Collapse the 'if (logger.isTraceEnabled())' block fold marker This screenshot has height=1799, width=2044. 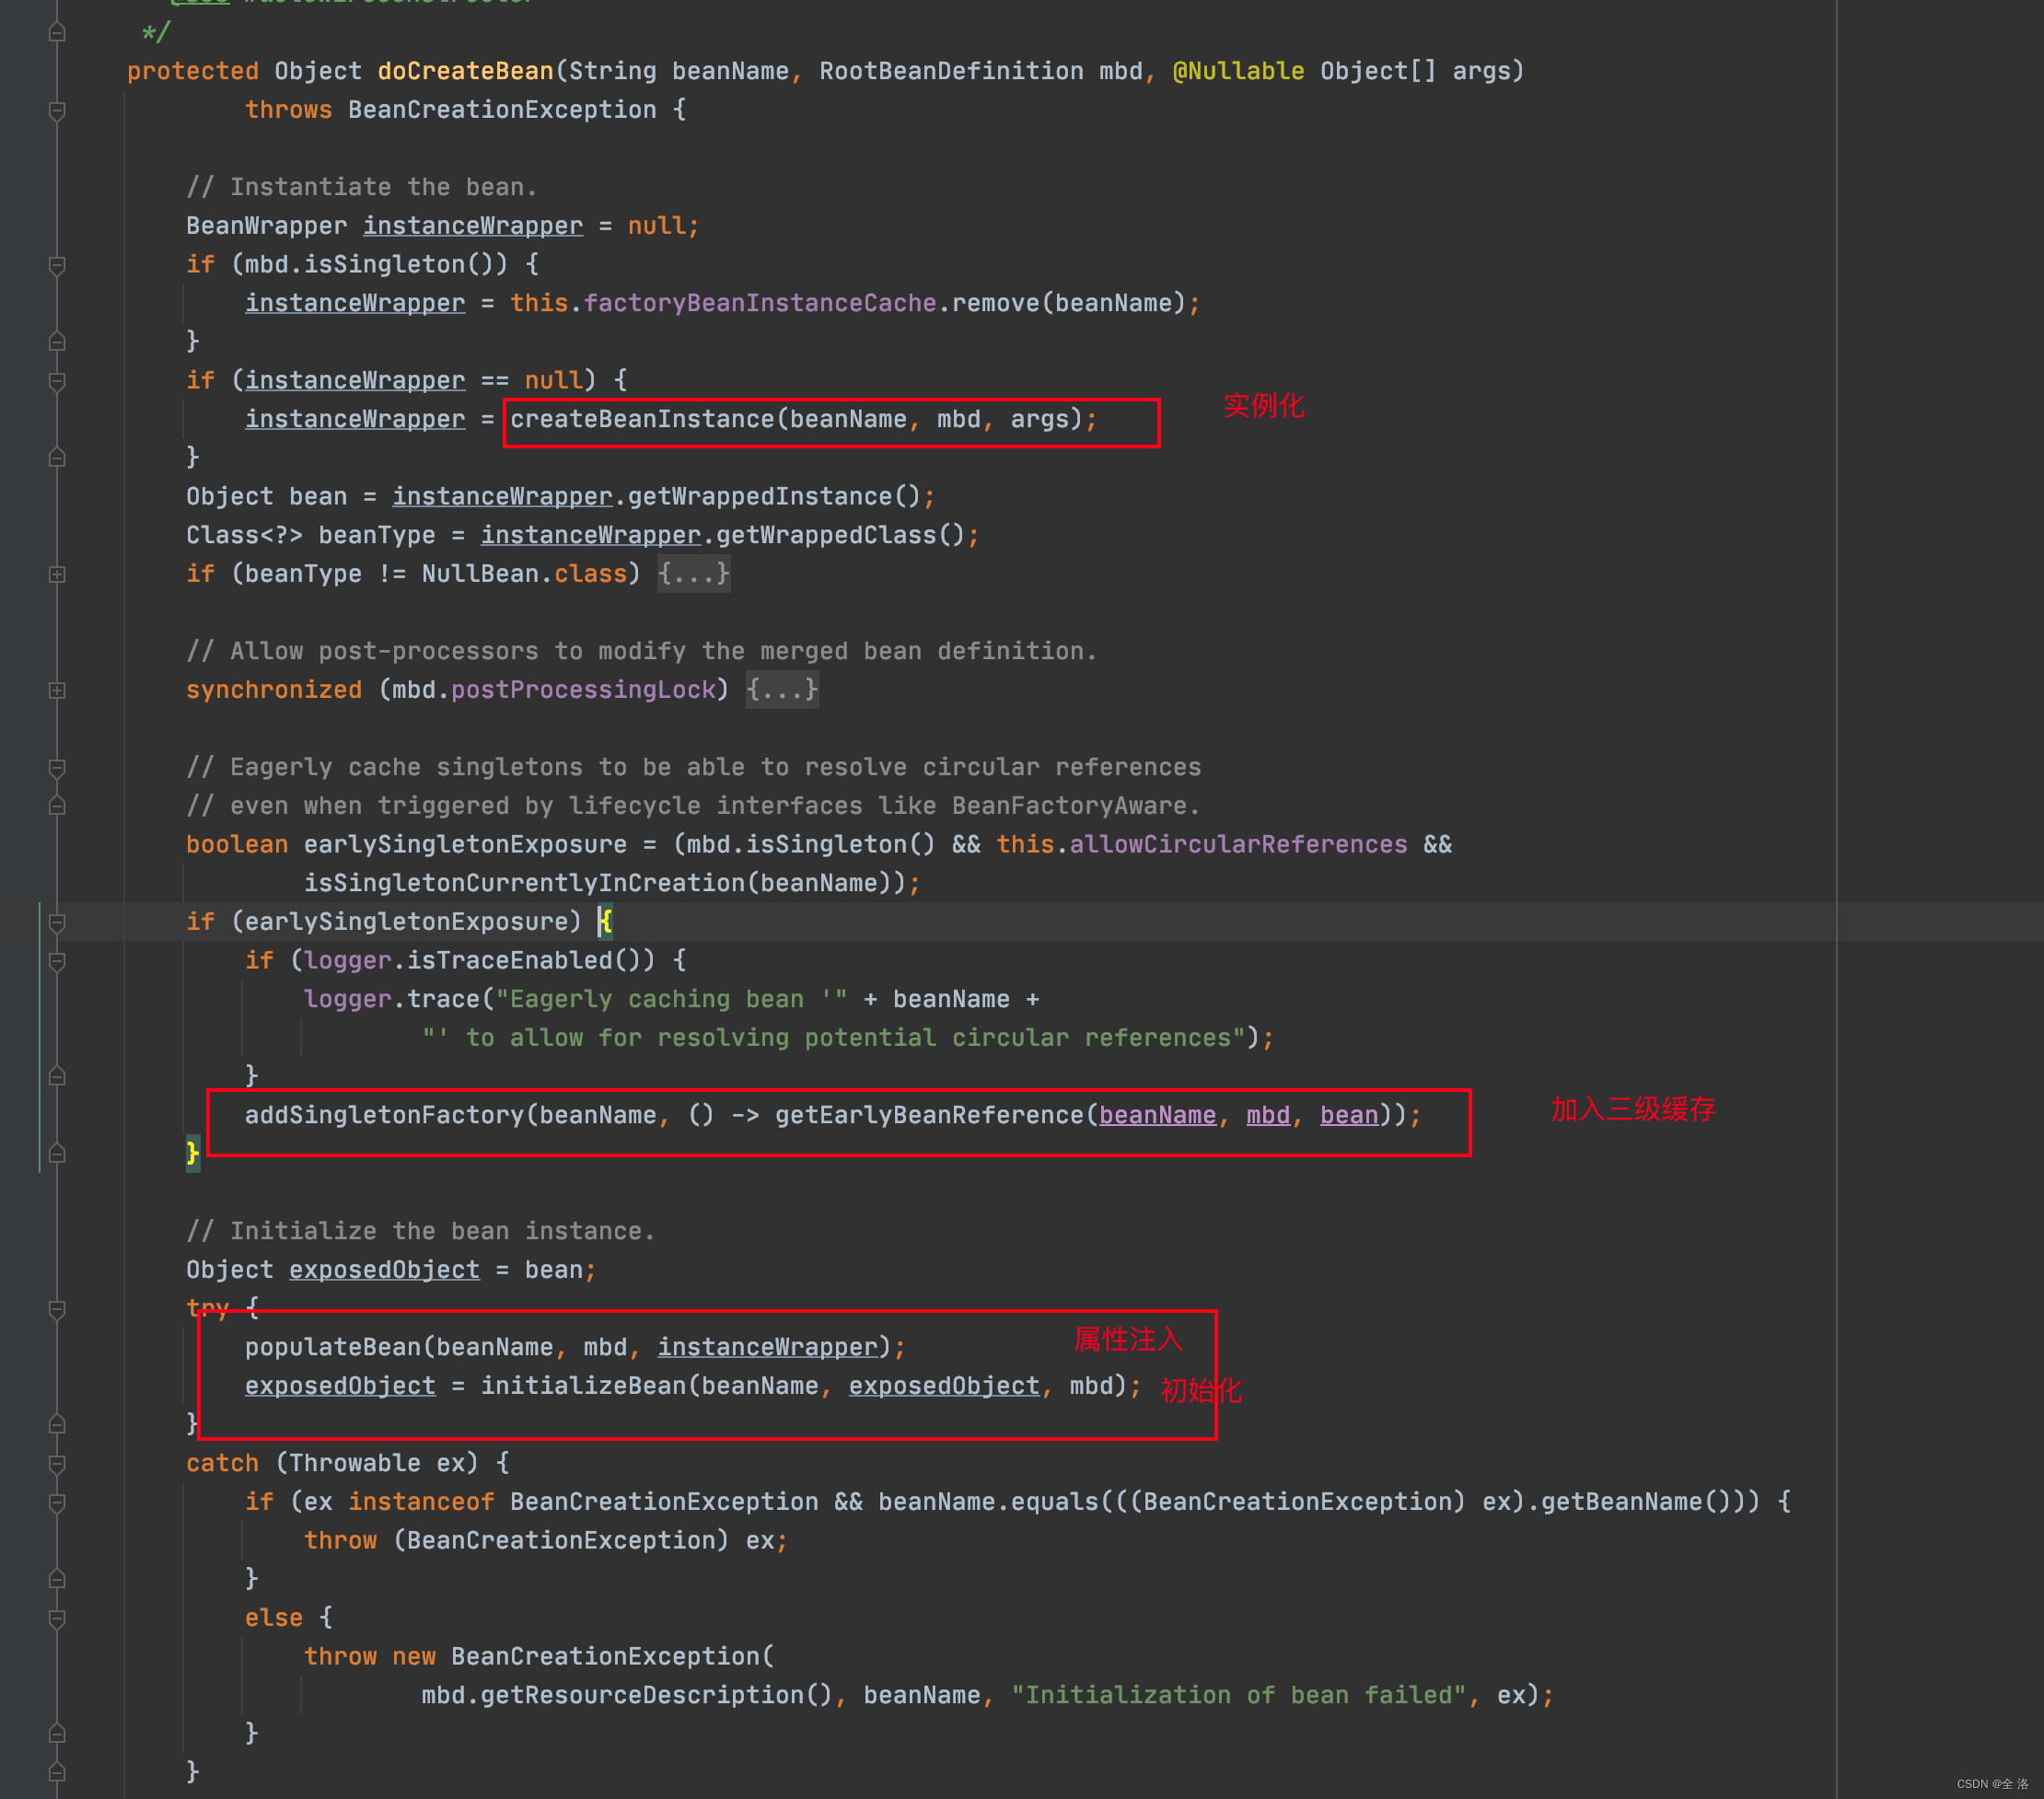point(57,961)
